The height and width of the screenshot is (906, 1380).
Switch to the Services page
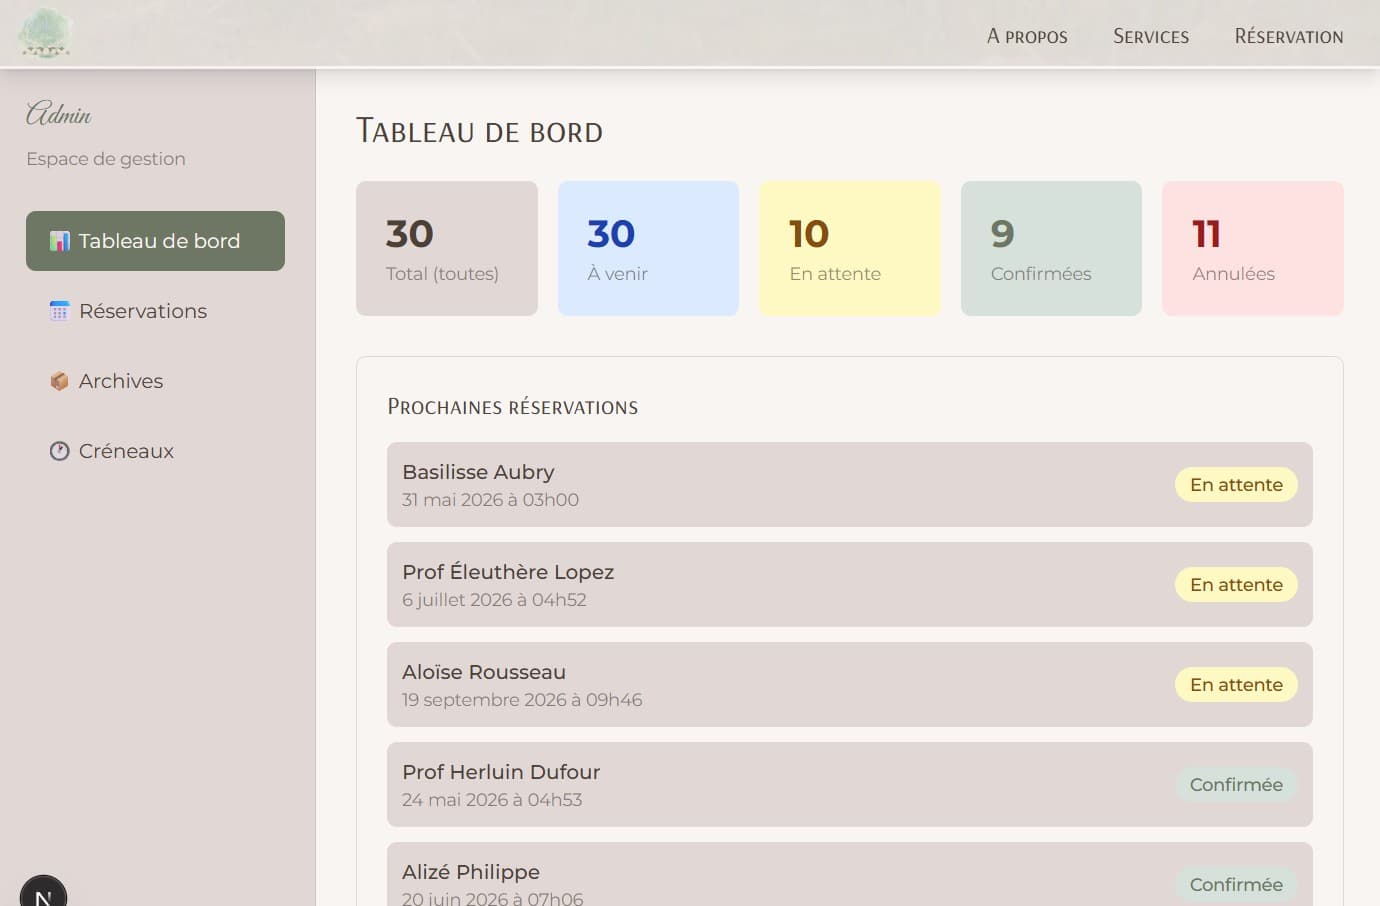pos(1150,36)
